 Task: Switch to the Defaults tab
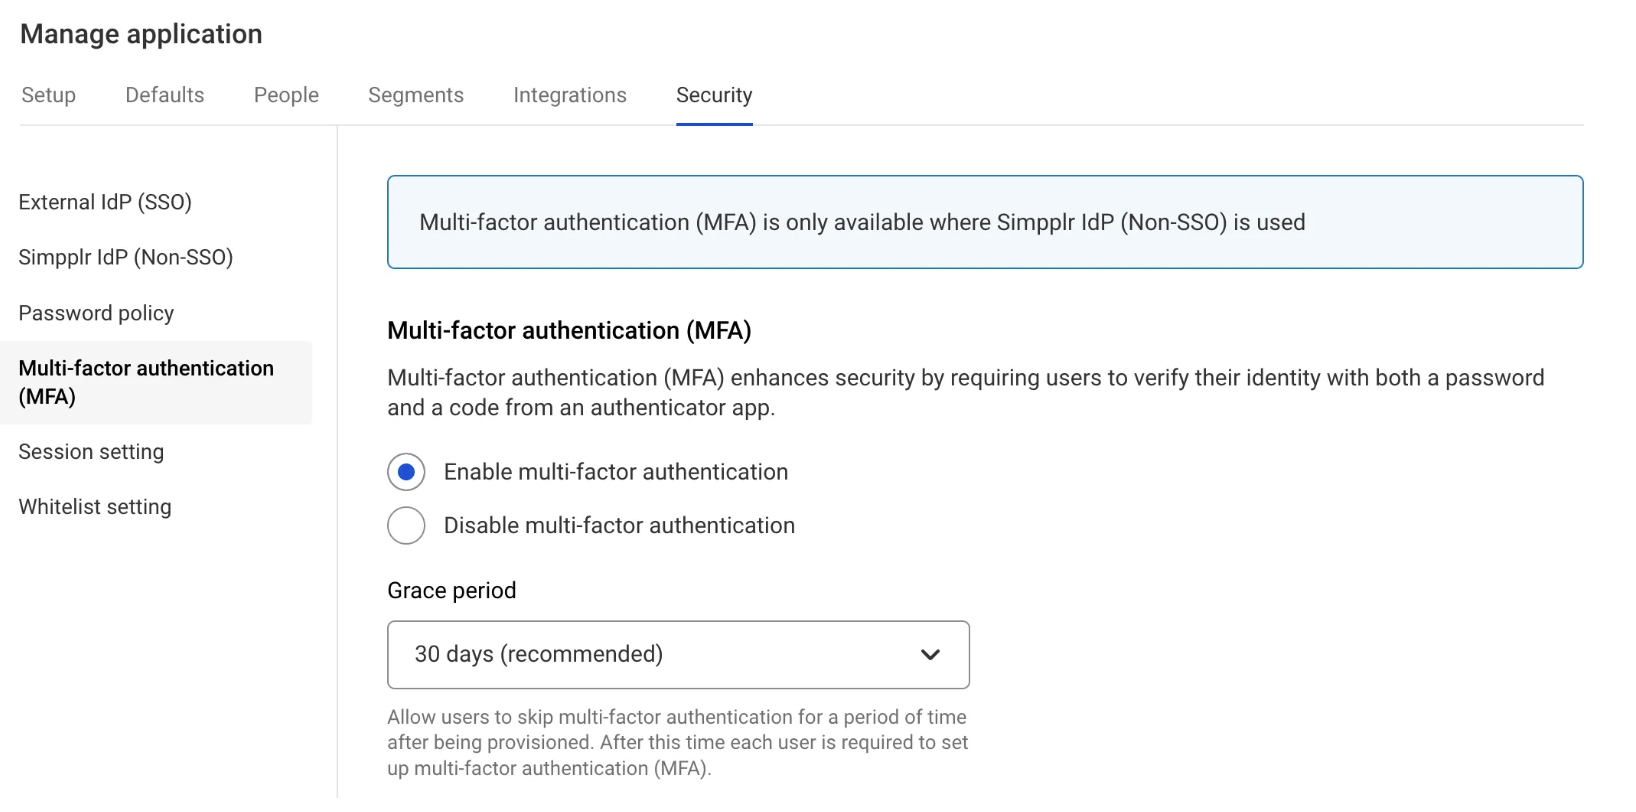[164, 95]
